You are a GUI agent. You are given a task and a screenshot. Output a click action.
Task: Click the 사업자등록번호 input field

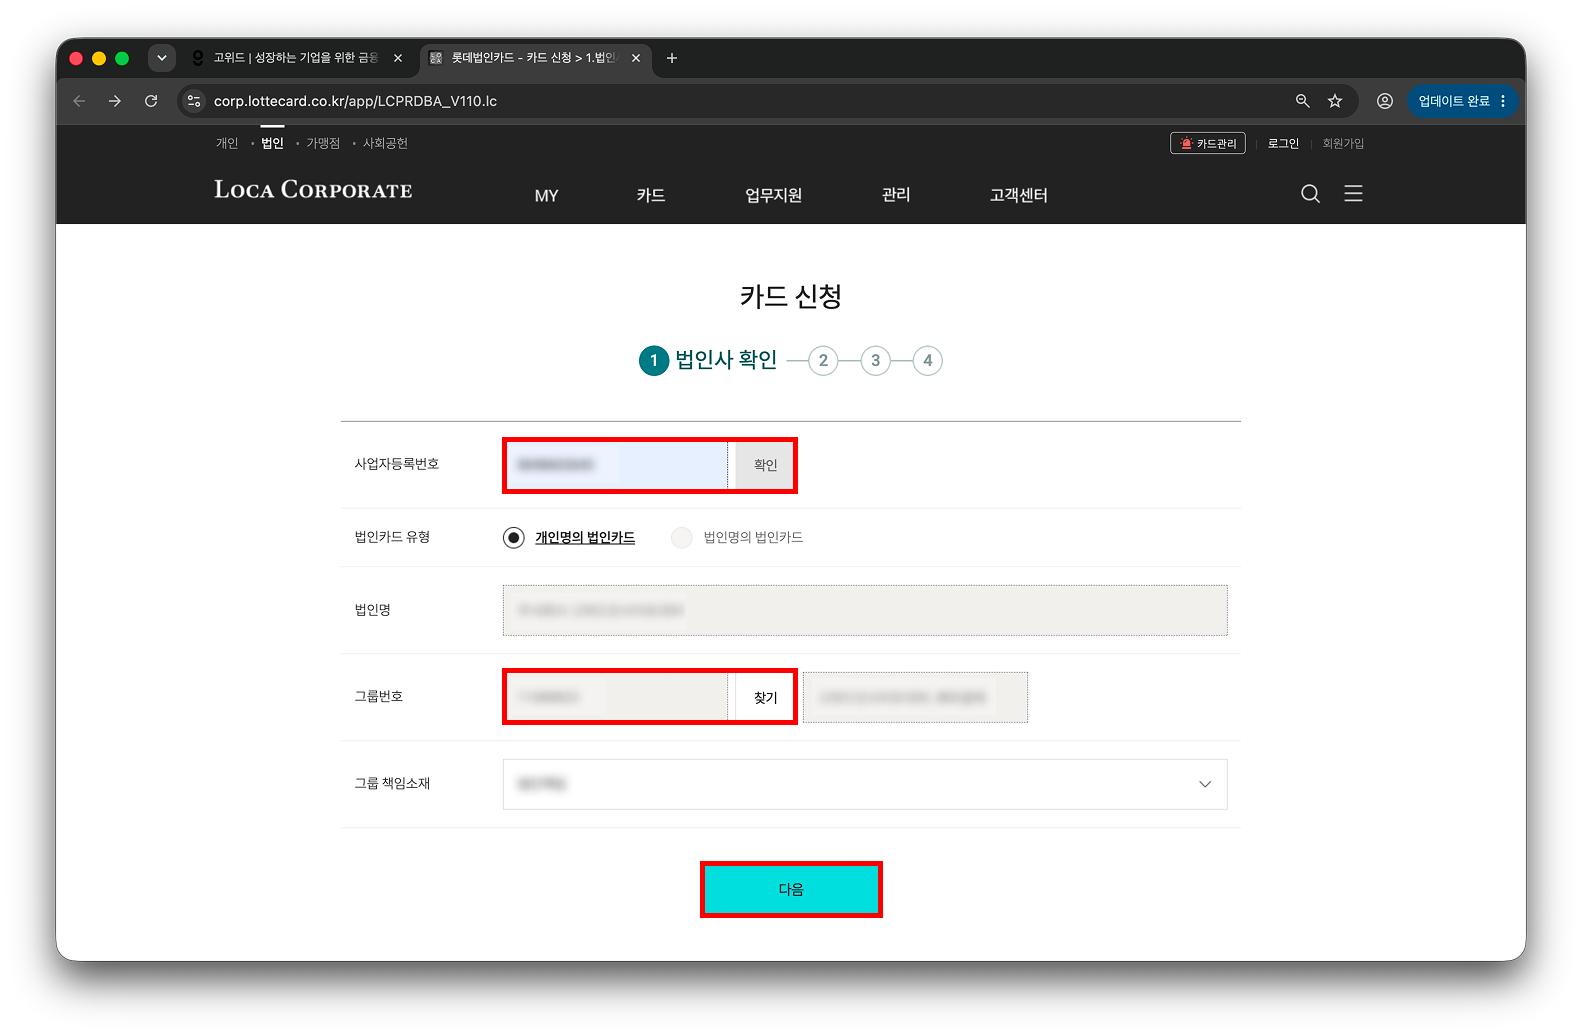pyautogui.click(x=616, y=465)
